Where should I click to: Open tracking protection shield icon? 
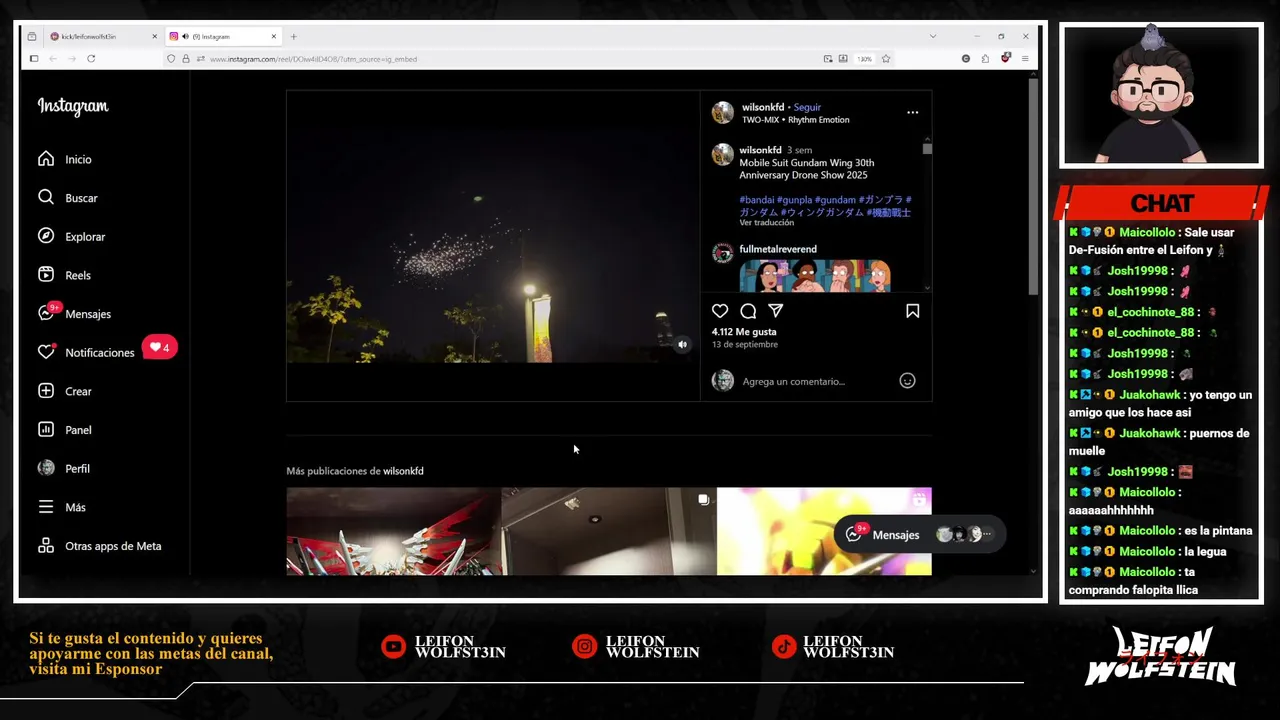tap(171, 59)
